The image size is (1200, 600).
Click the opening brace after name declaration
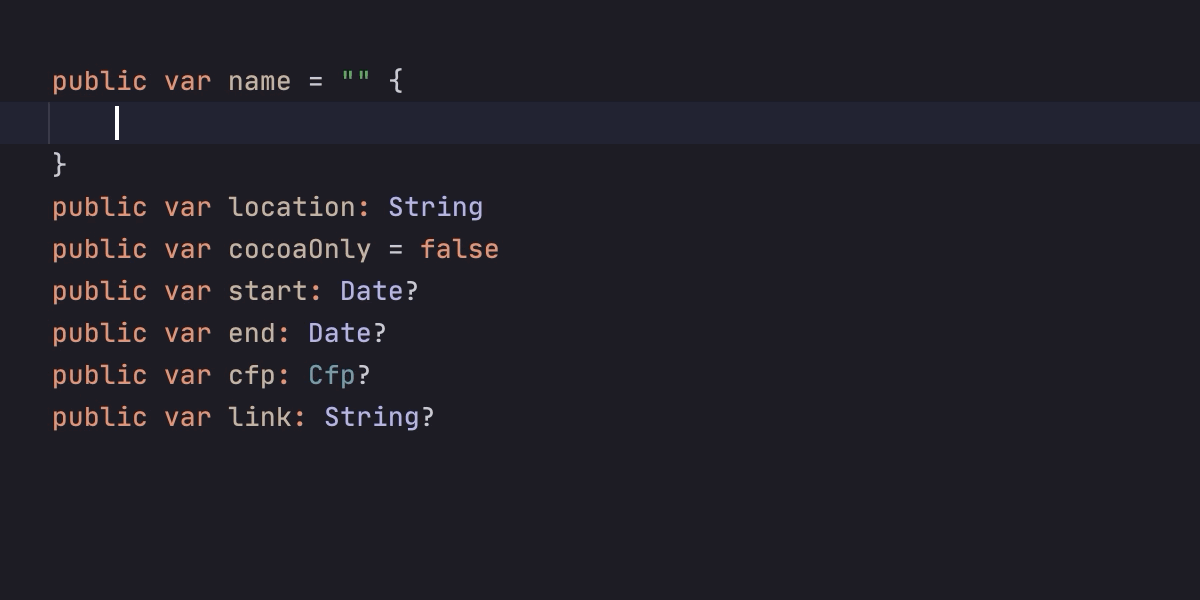[x=396, y=81]
